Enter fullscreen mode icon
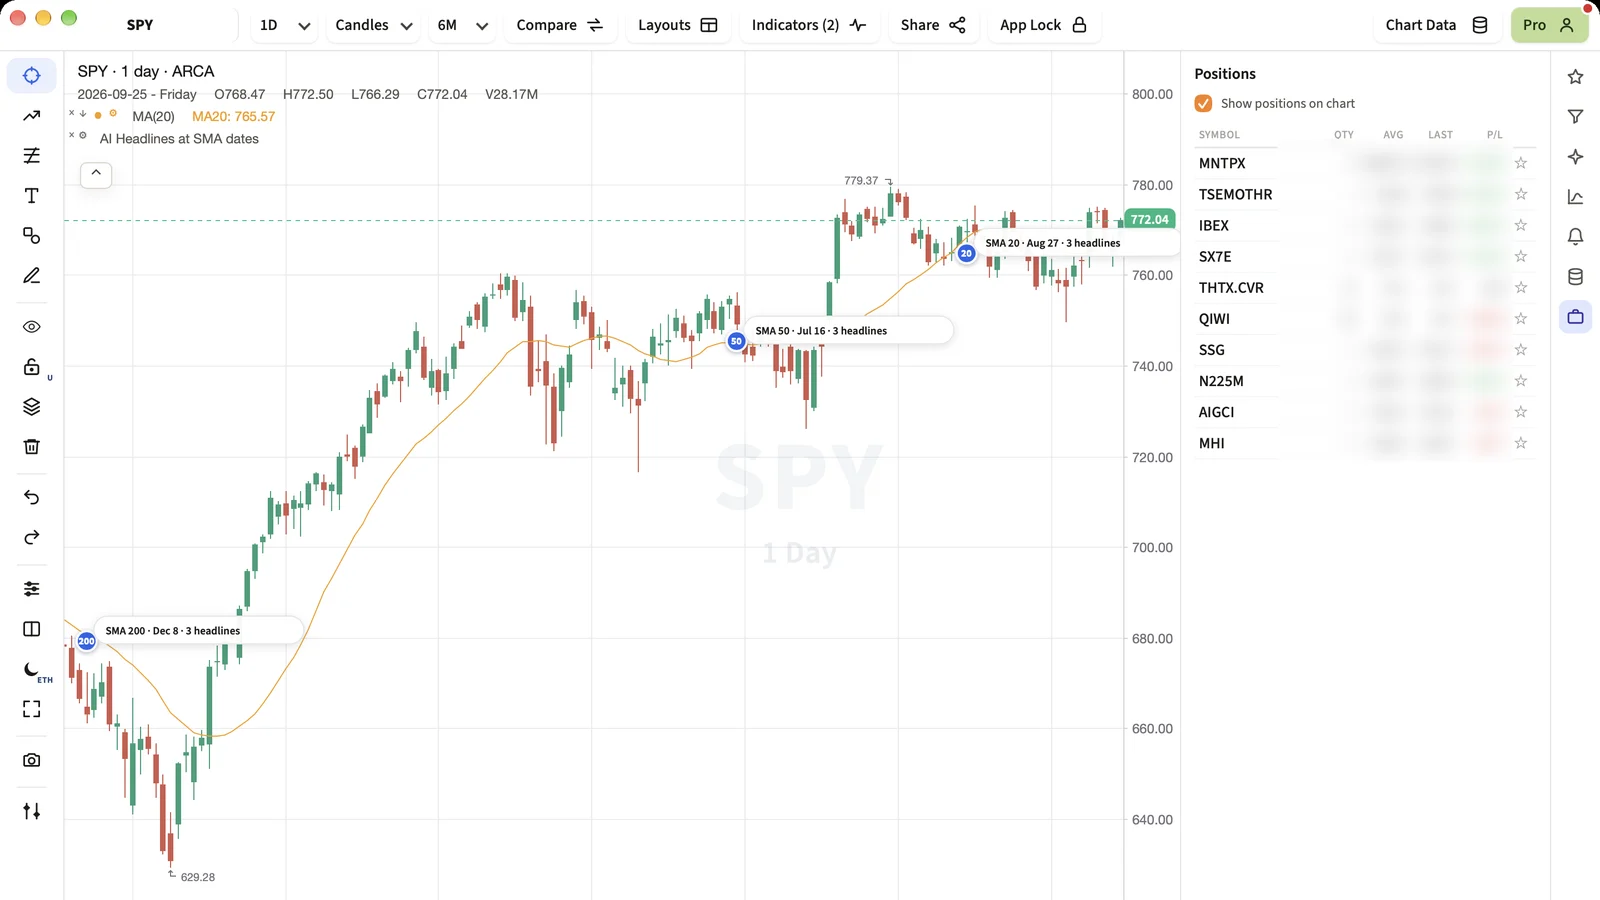This screenshot has width=1600, height=900. coord(32,709)
